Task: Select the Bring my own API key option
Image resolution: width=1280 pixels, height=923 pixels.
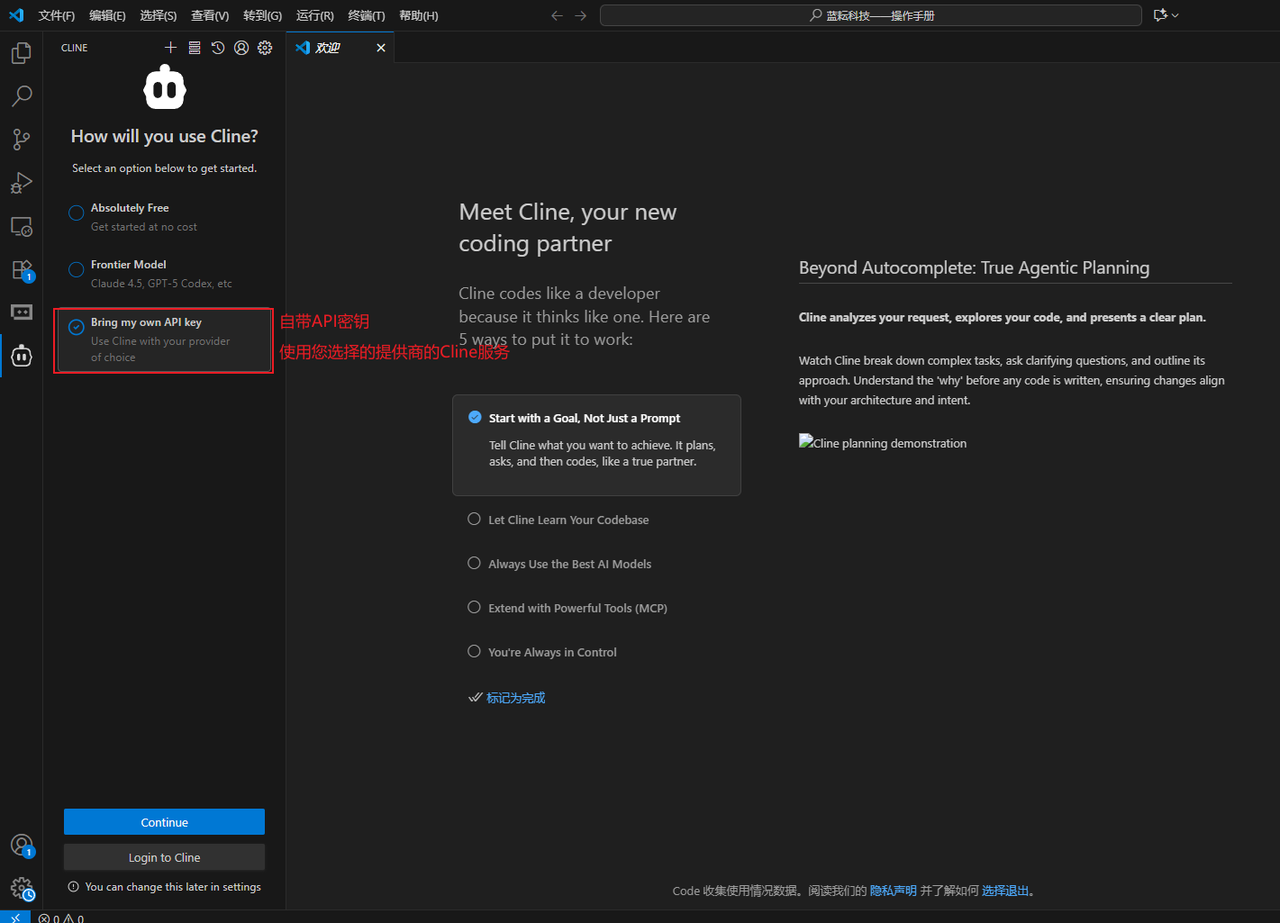Action: pyautogui.click(x=164, y=340)
